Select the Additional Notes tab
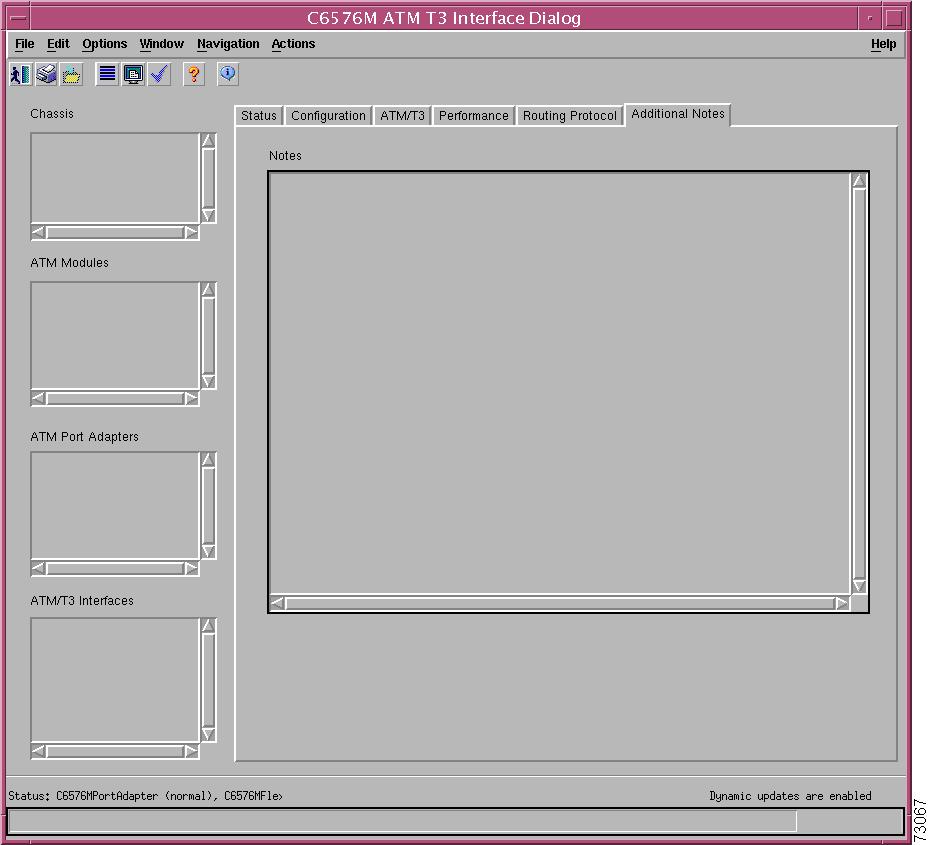The height and width of the screenshot is (845, 932). tap(678, 114)
